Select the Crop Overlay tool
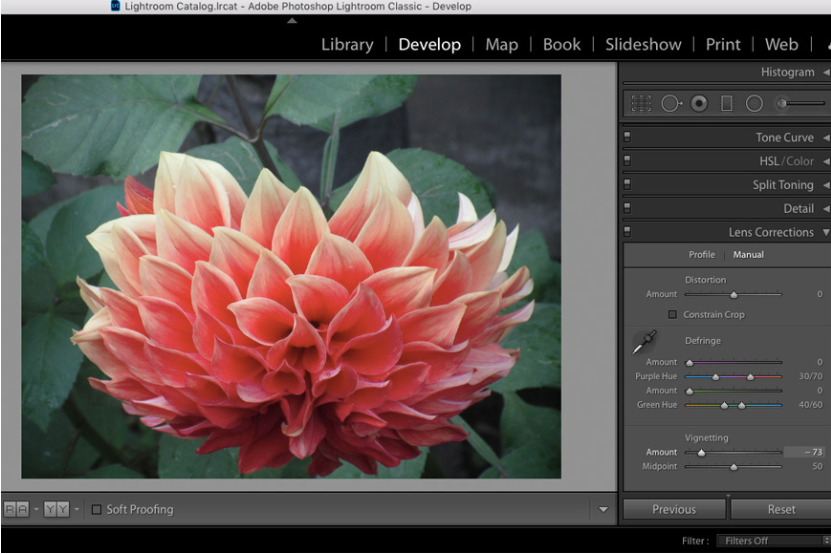Image resolution: width=831 pixels, height=554 pixels. coord(641,103)
